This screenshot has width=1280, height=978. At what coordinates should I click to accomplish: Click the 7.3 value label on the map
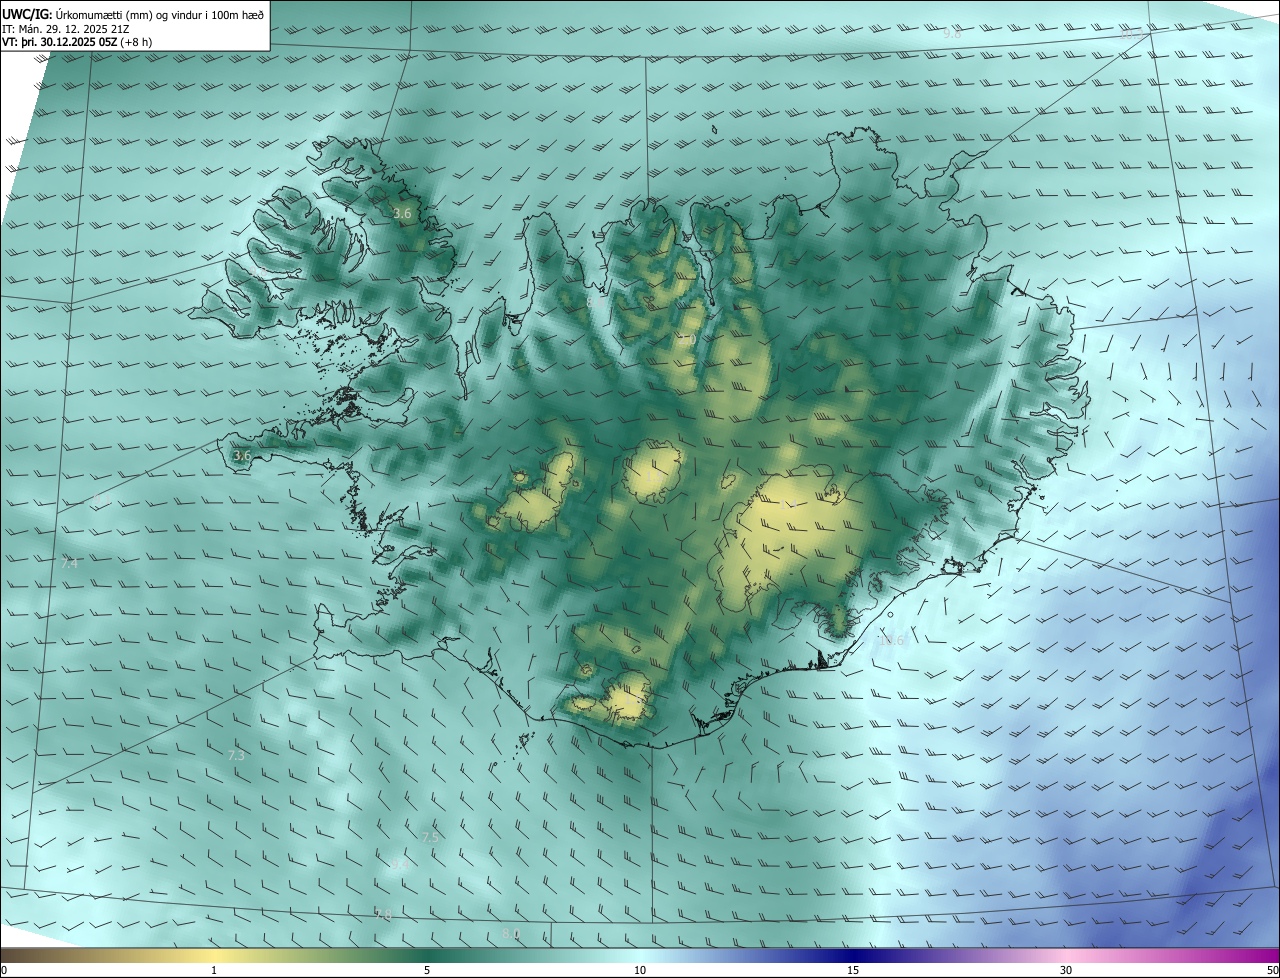point(236,756)
